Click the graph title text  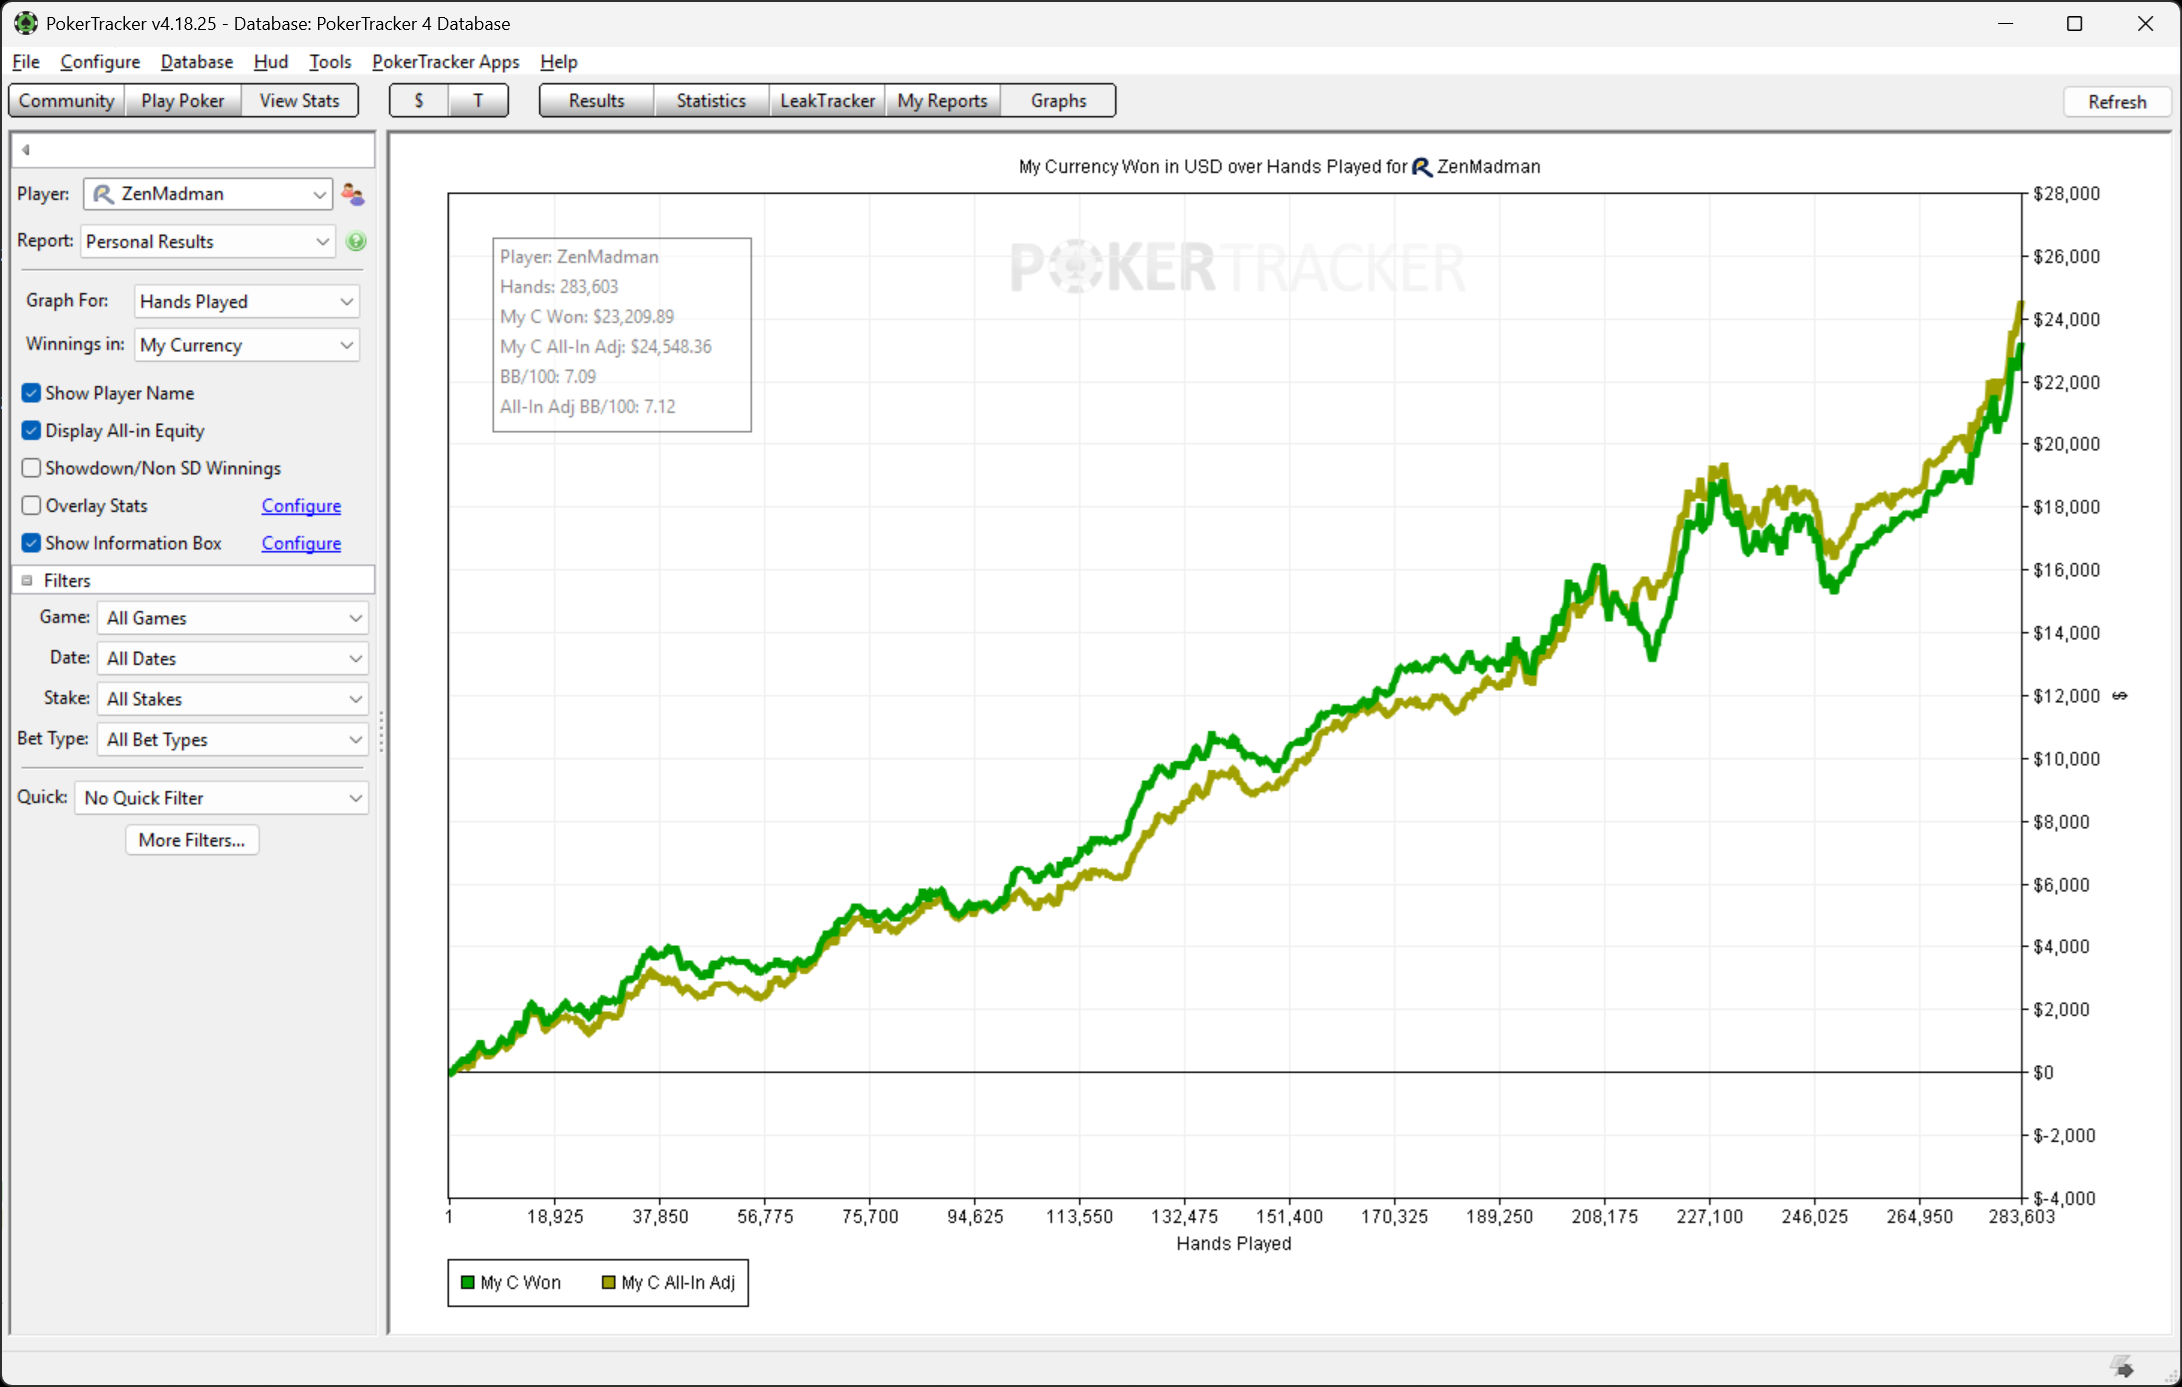[1279, 167]
